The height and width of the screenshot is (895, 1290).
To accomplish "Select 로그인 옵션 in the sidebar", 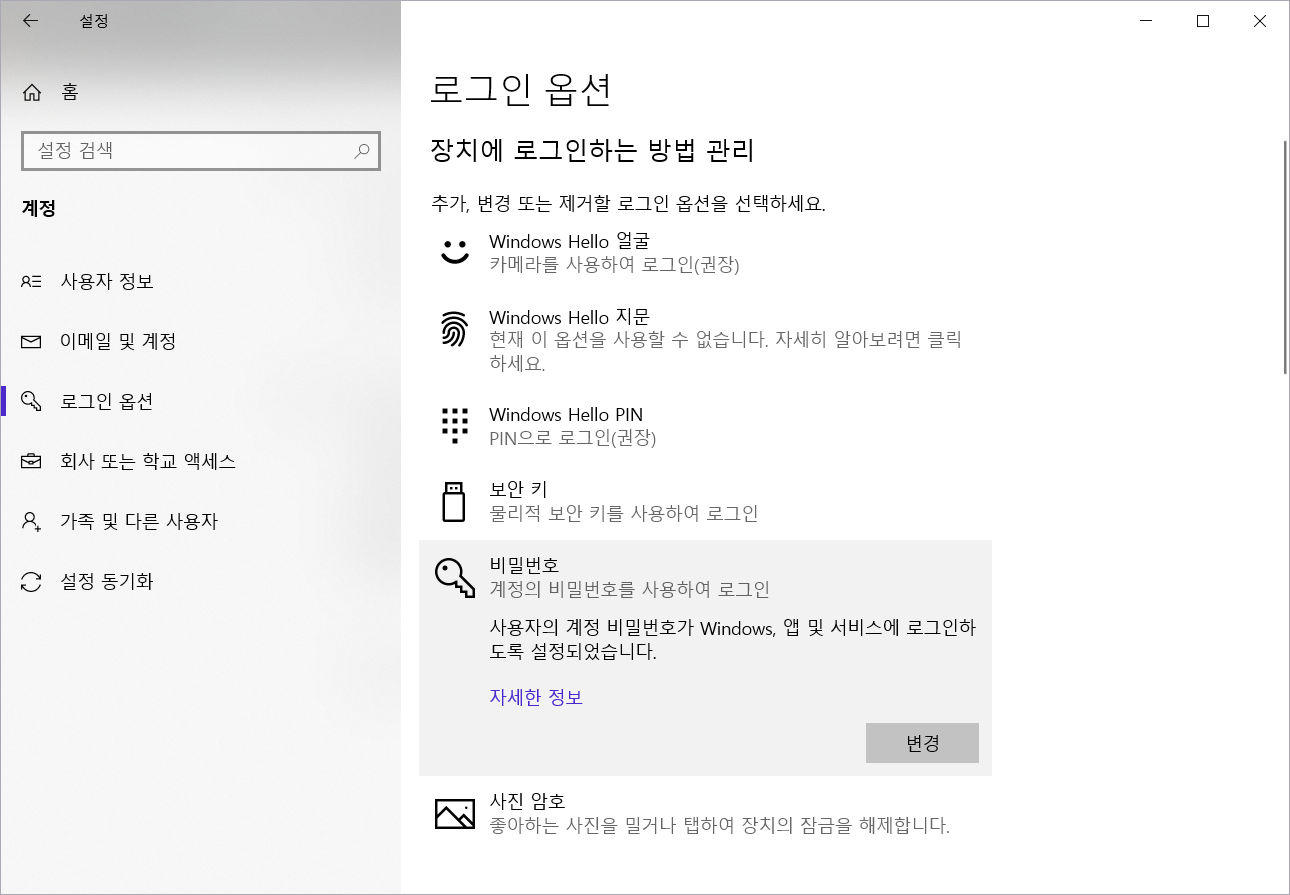I will click(x=200, y=401).
